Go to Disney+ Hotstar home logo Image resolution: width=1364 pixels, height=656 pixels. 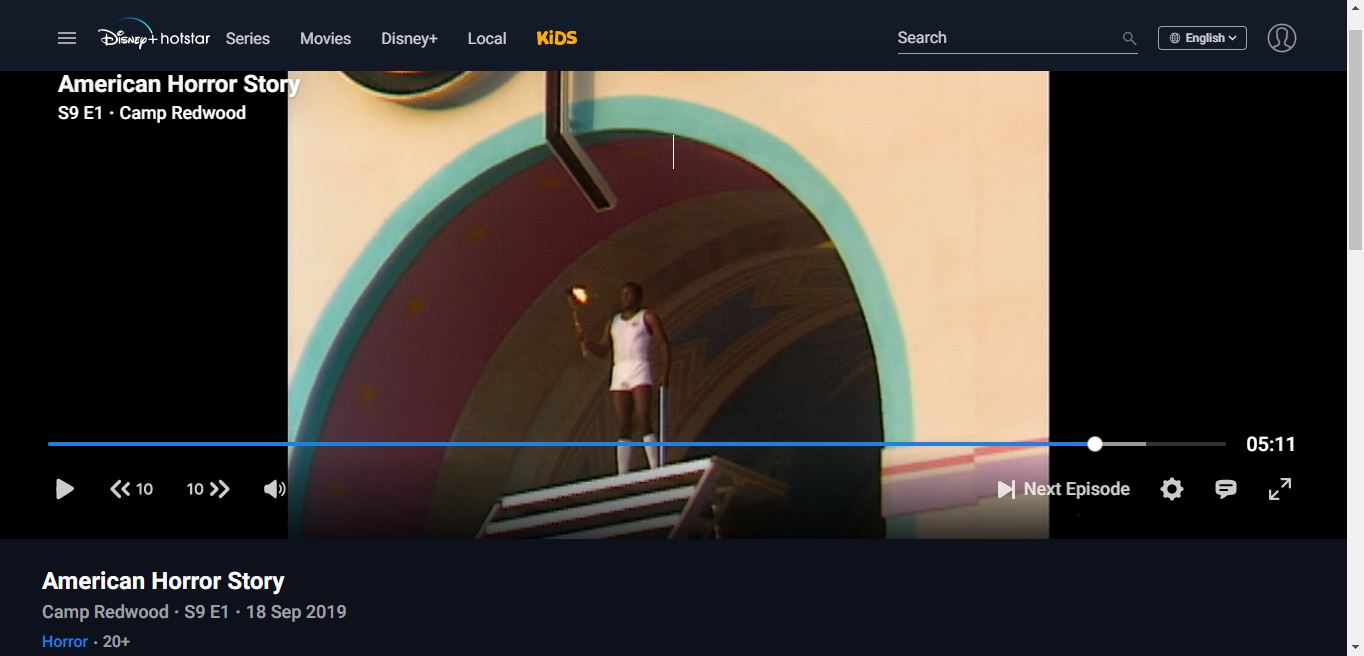[154, 36]
